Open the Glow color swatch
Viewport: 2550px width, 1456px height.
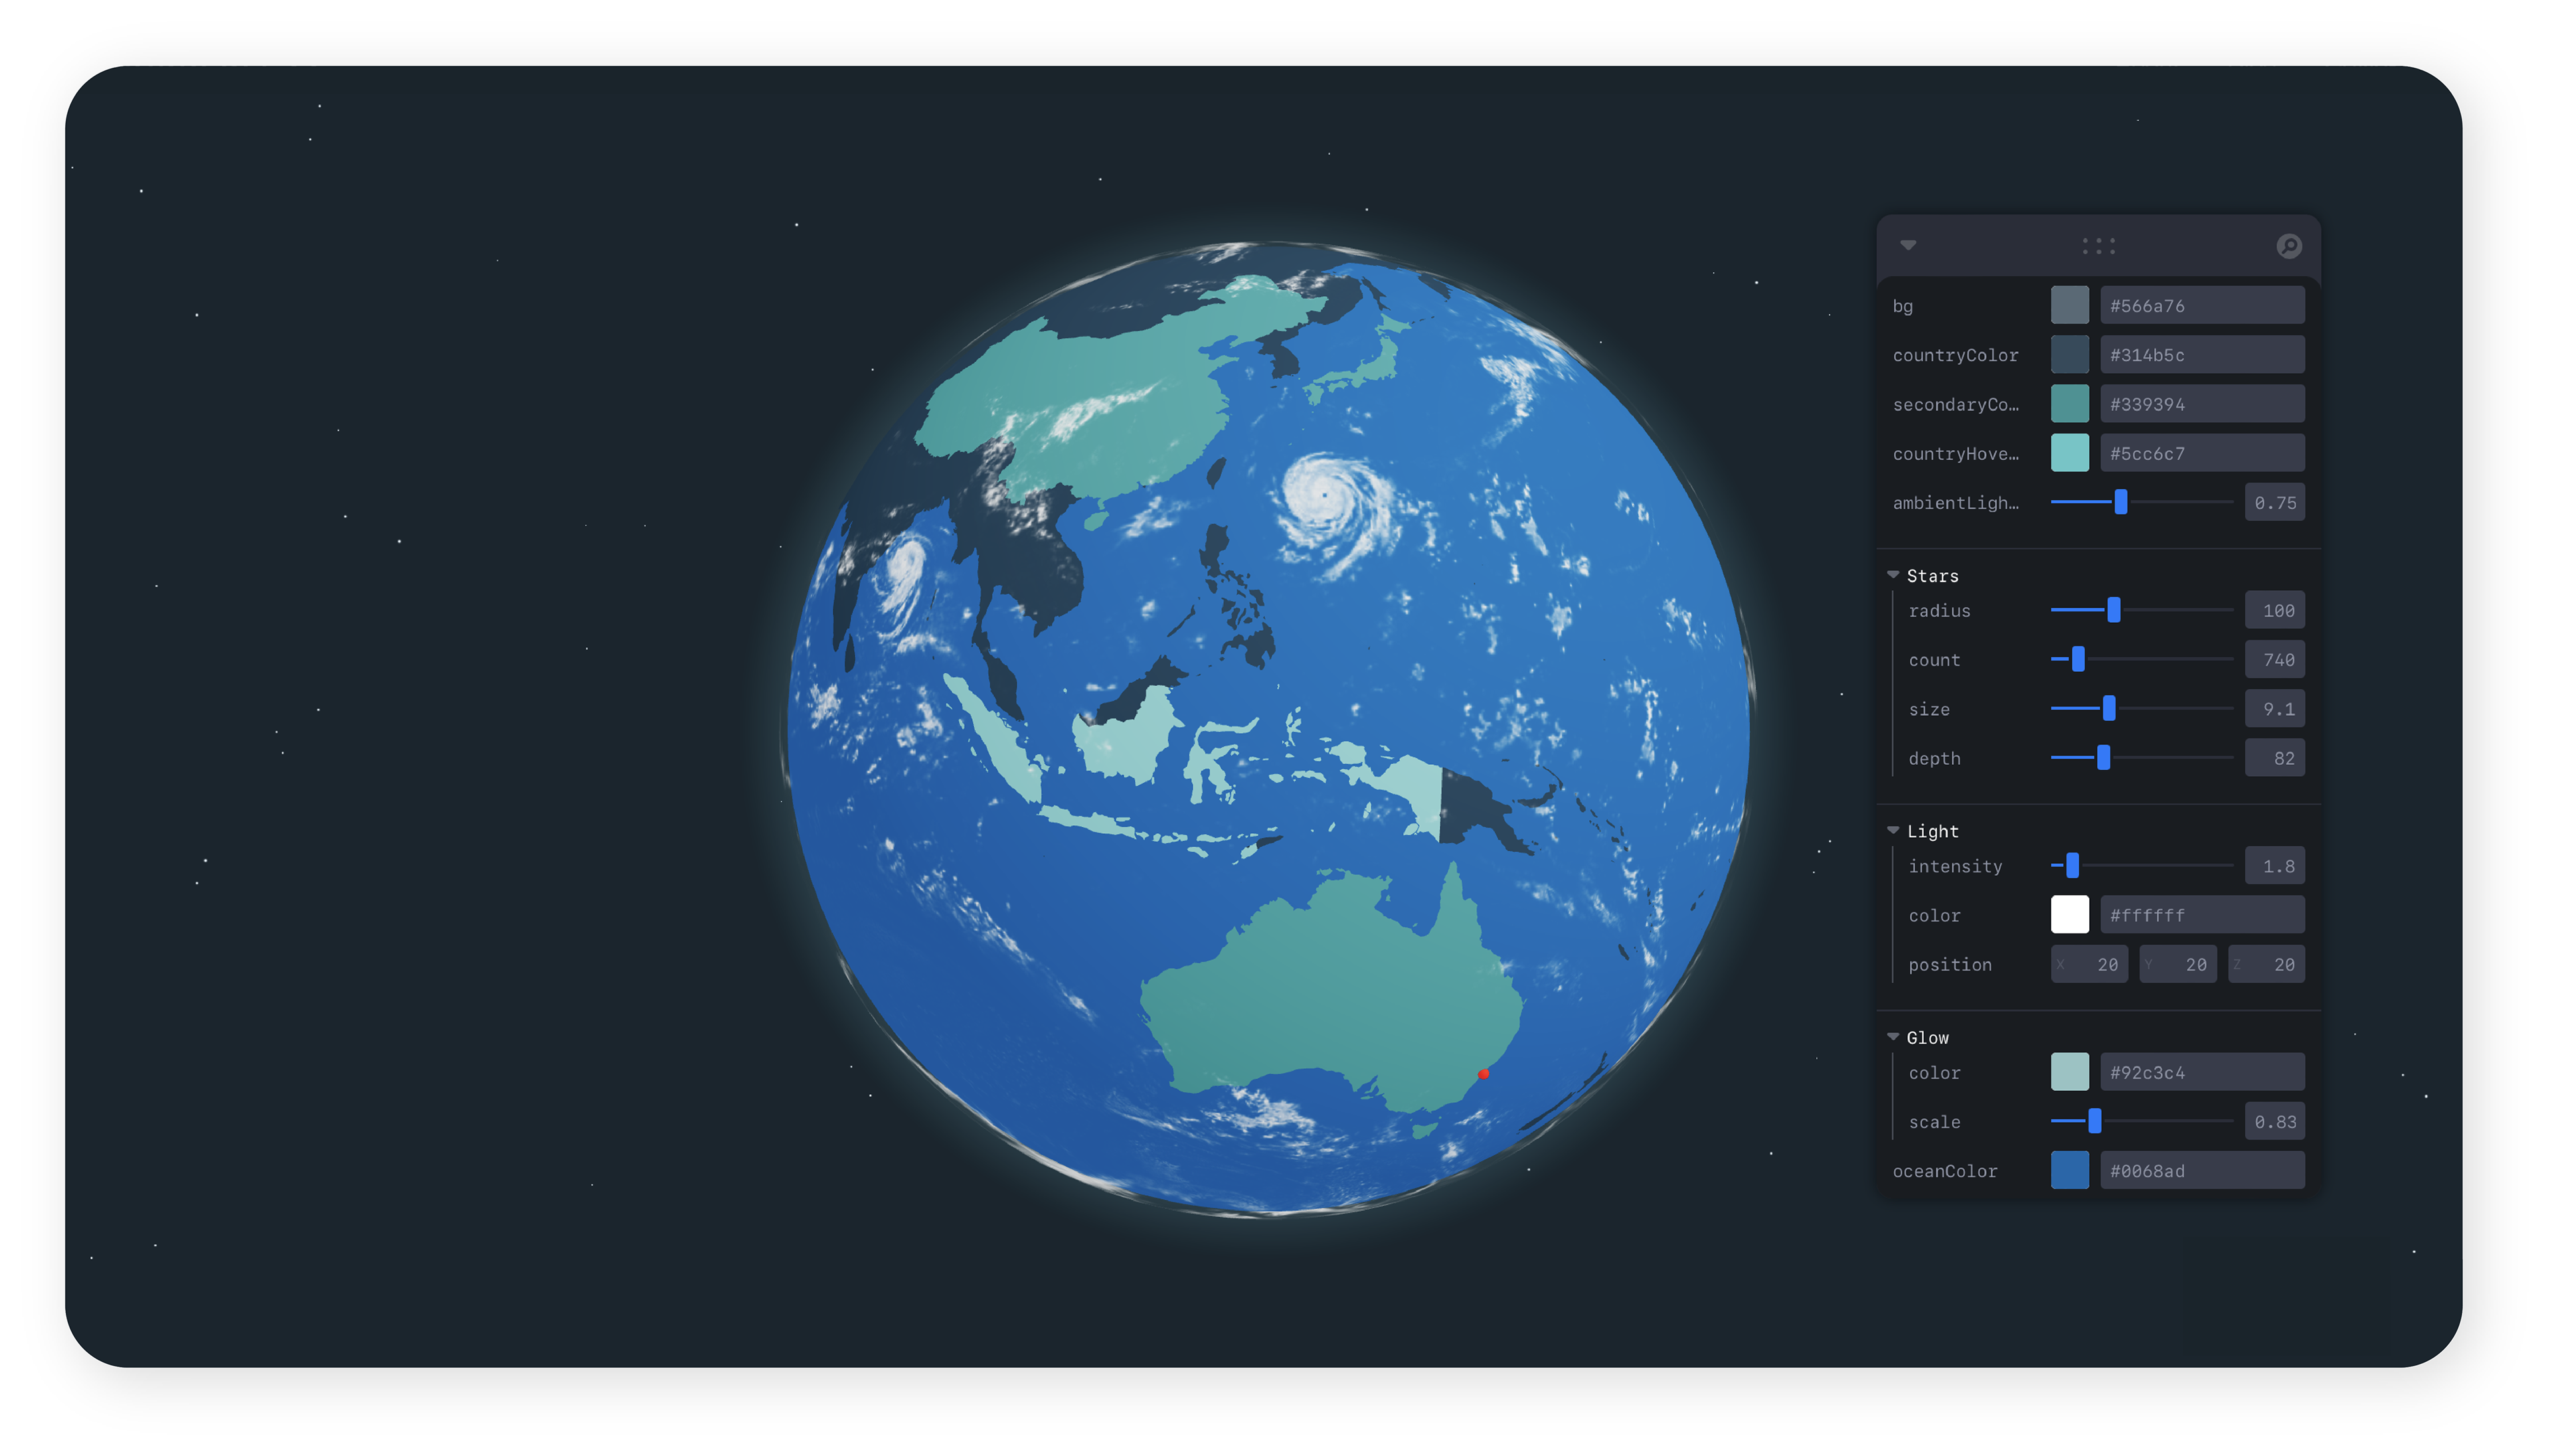coord(2069,1072)
